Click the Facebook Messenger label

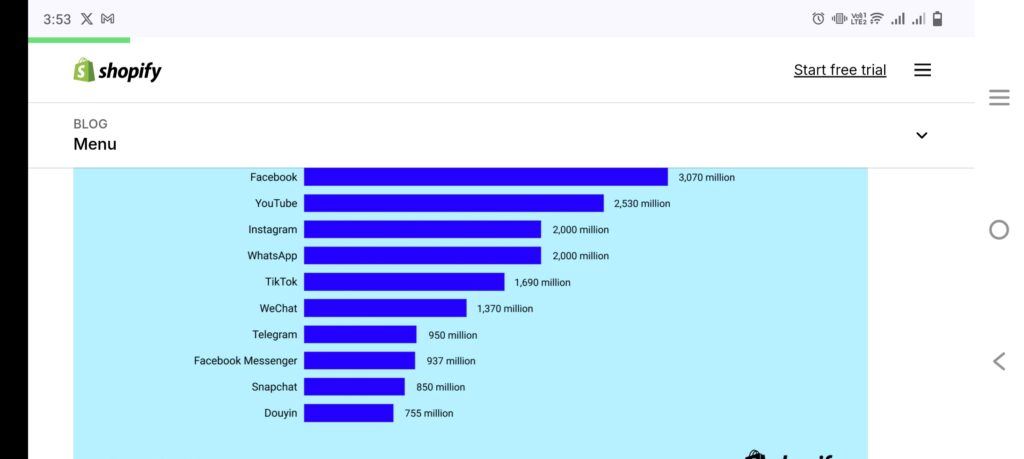[x=246, y=360]
